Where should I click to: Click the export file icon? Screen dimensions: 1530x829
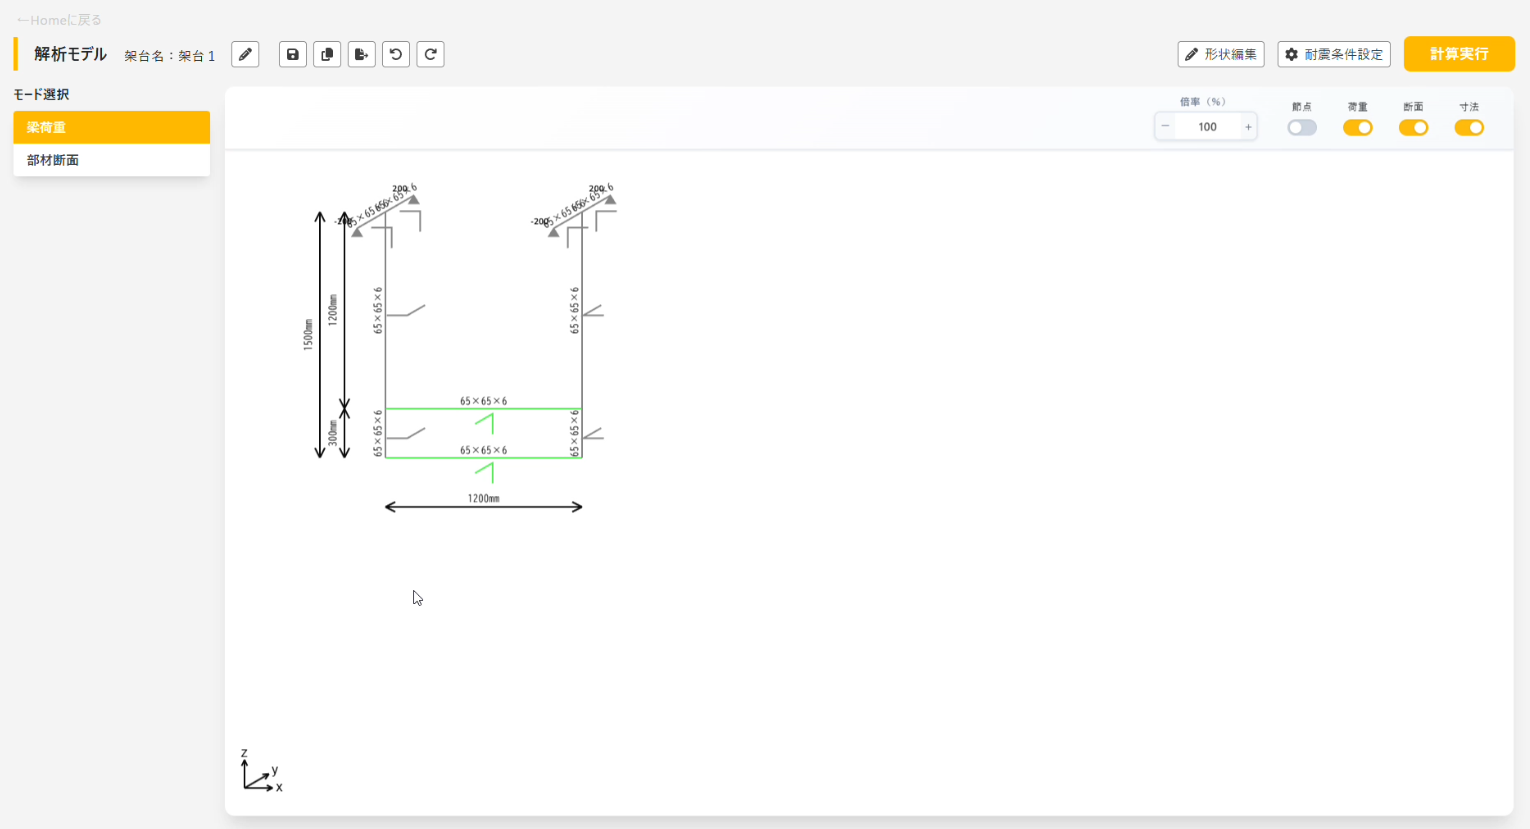[361, 54]
